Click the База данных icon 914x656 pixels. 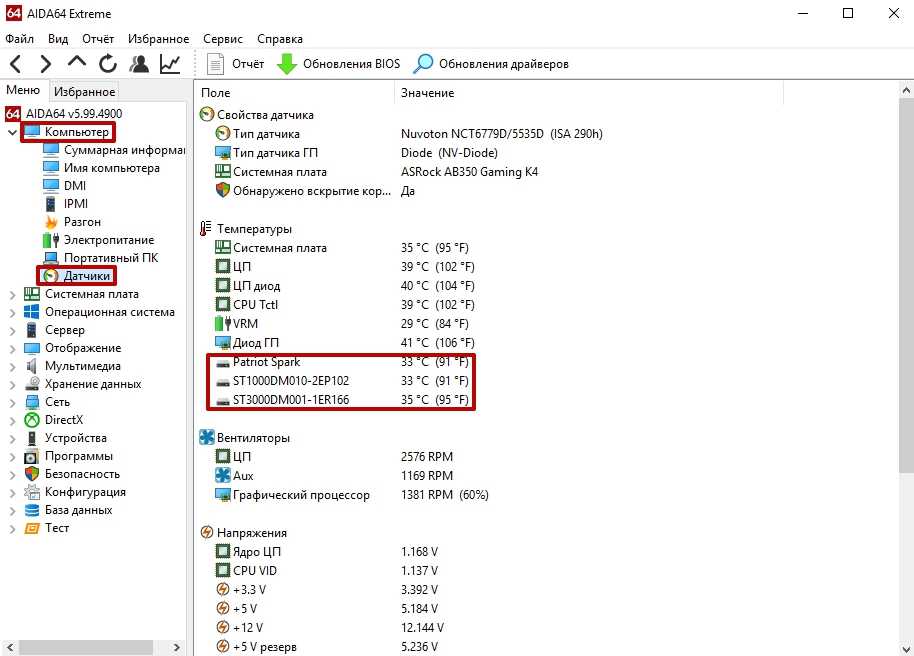[32, 510]
